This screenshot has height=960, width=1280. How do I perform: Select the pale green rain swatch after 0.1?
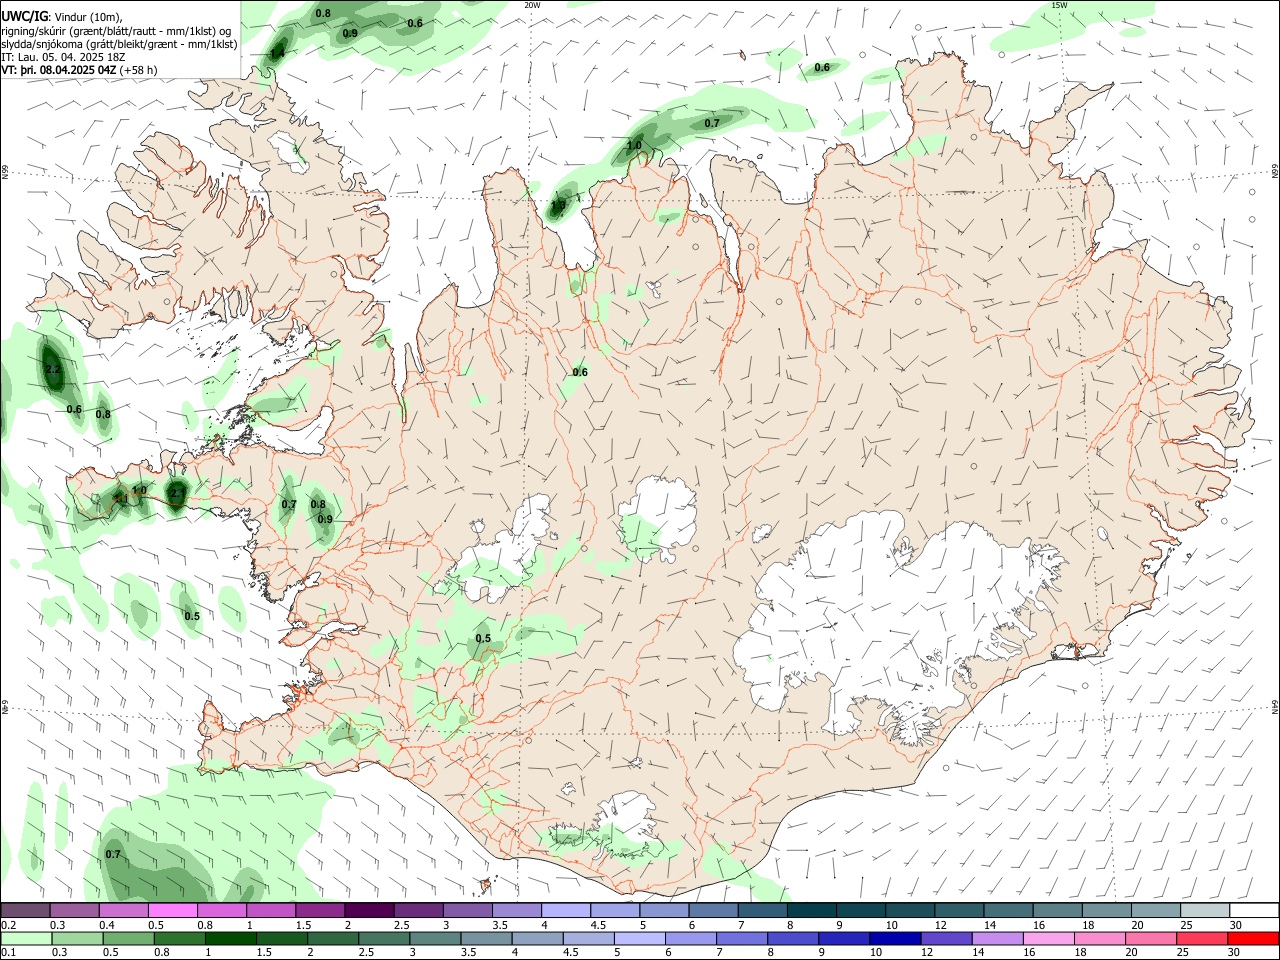[x=26, y=938]
